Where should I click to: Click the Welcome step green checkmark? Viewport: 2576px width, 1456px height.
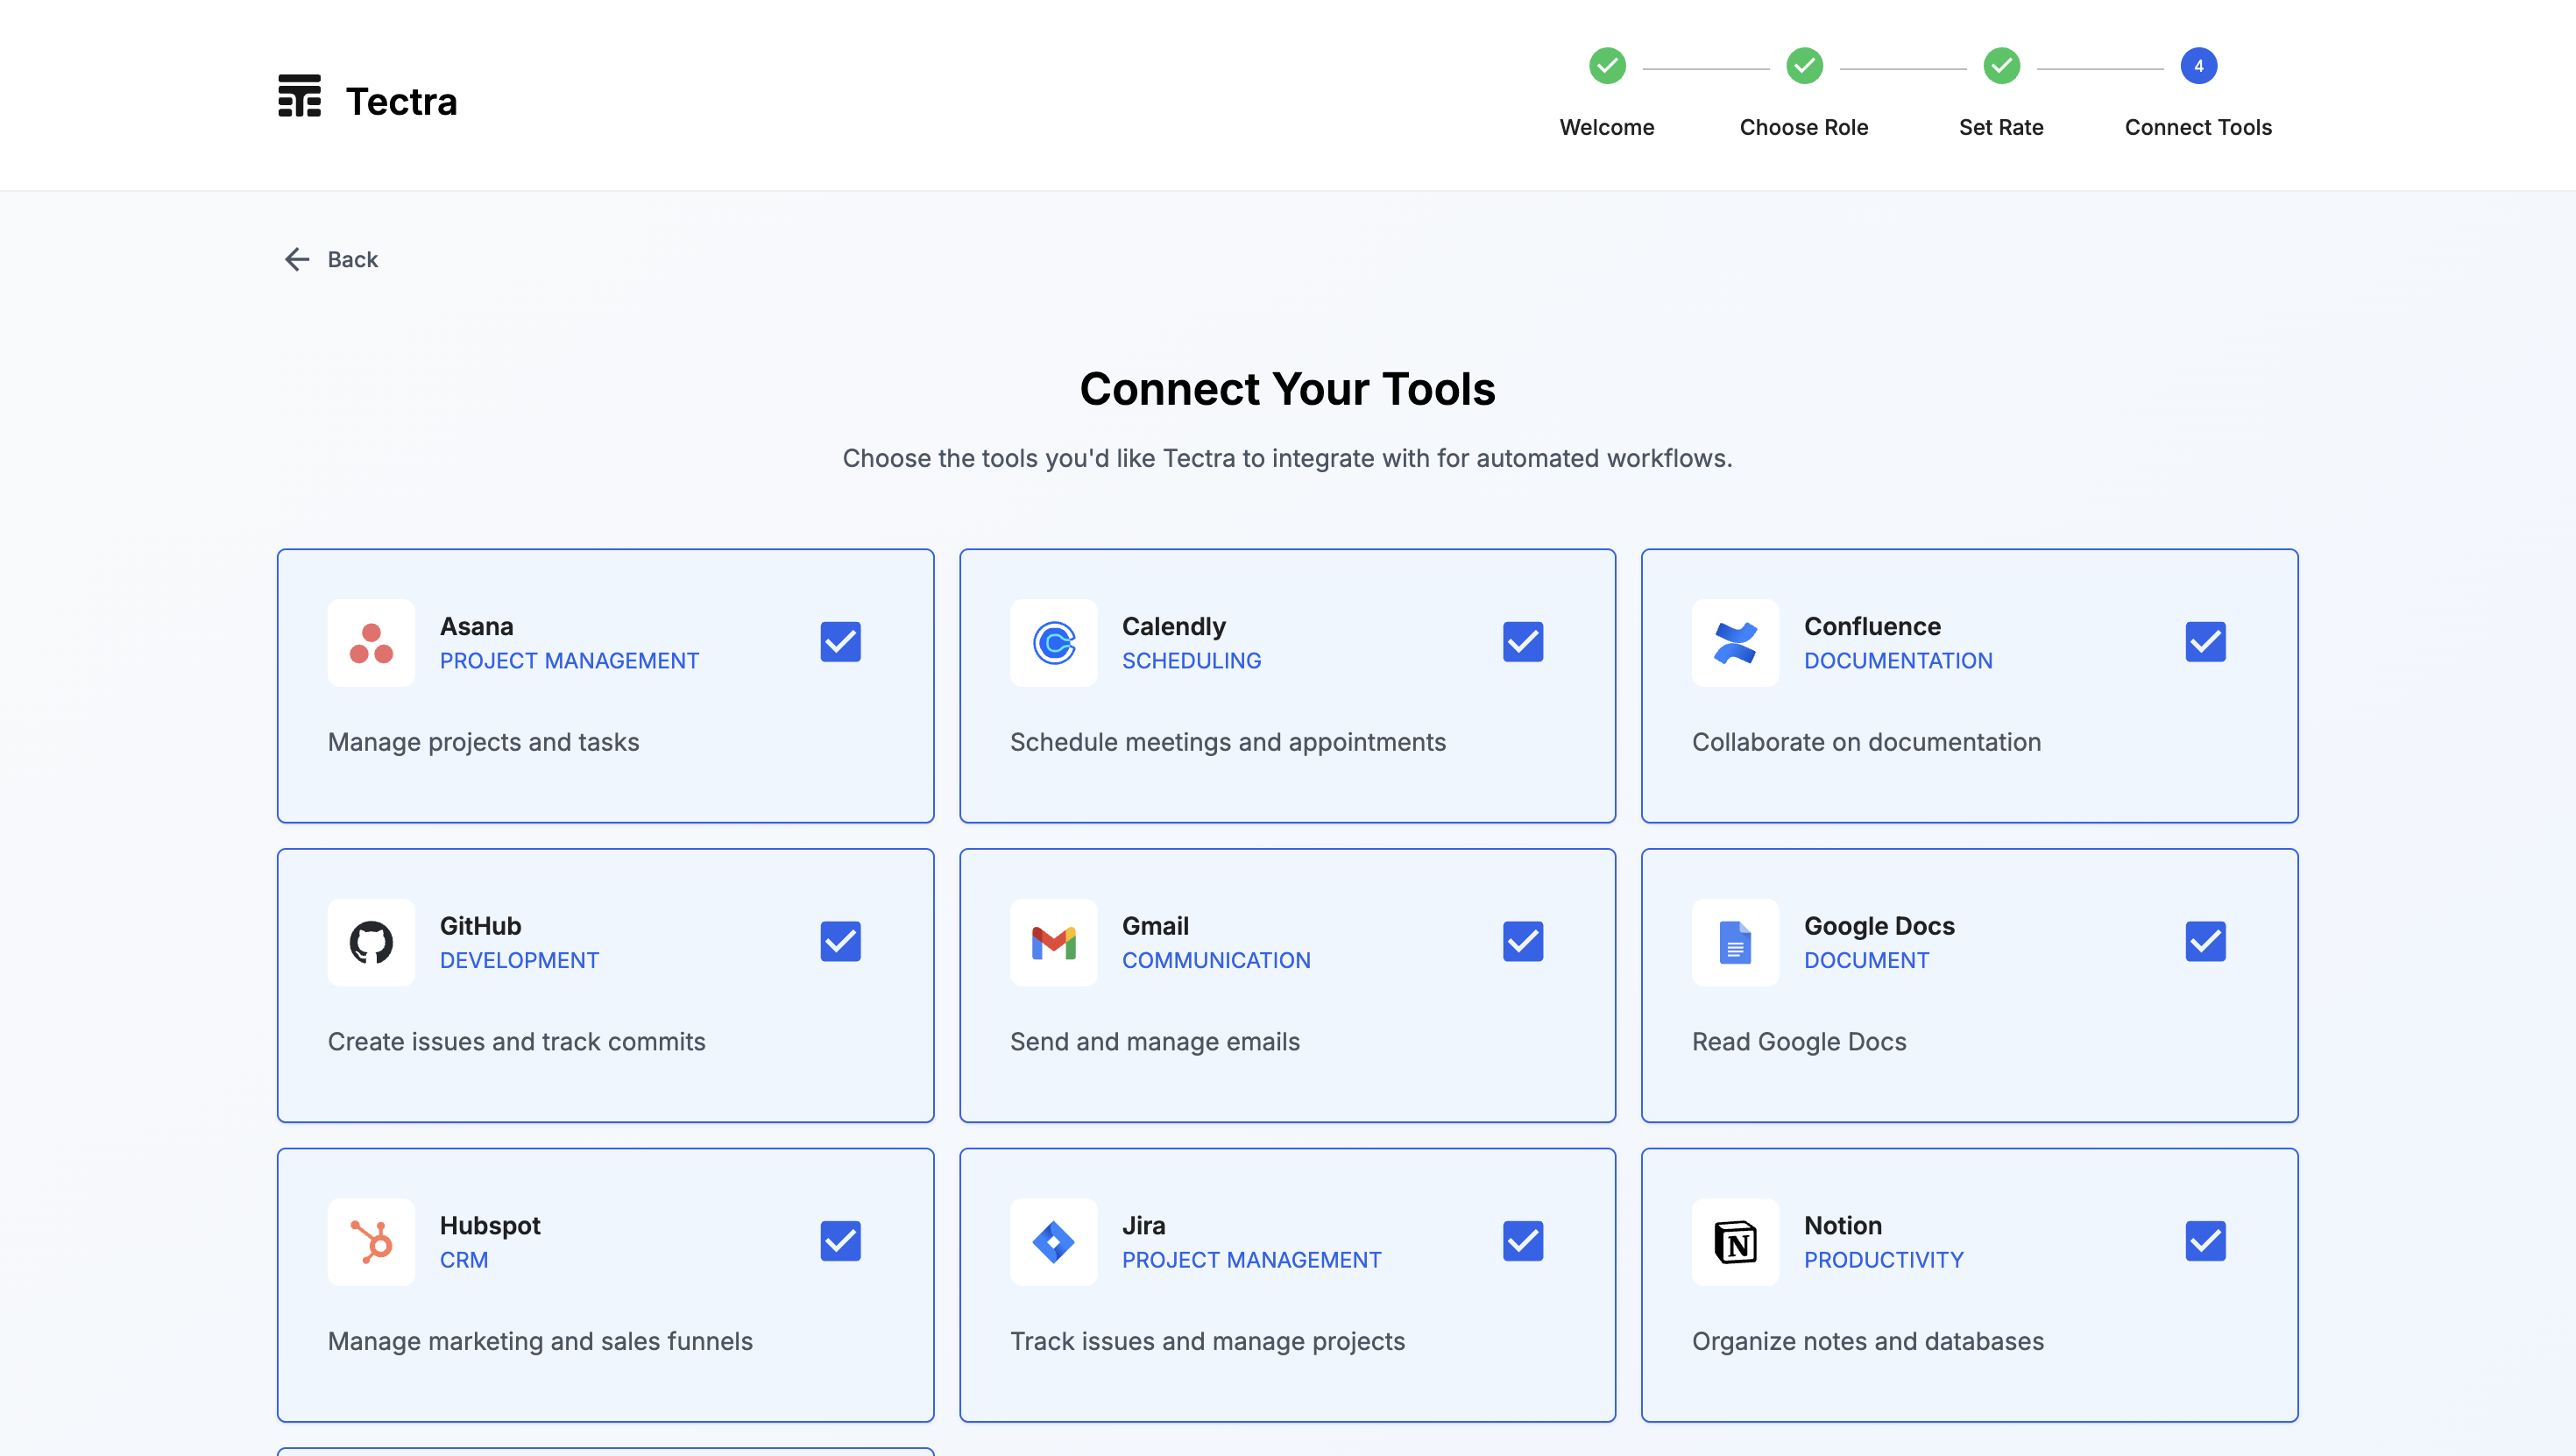click(1607, 66)
